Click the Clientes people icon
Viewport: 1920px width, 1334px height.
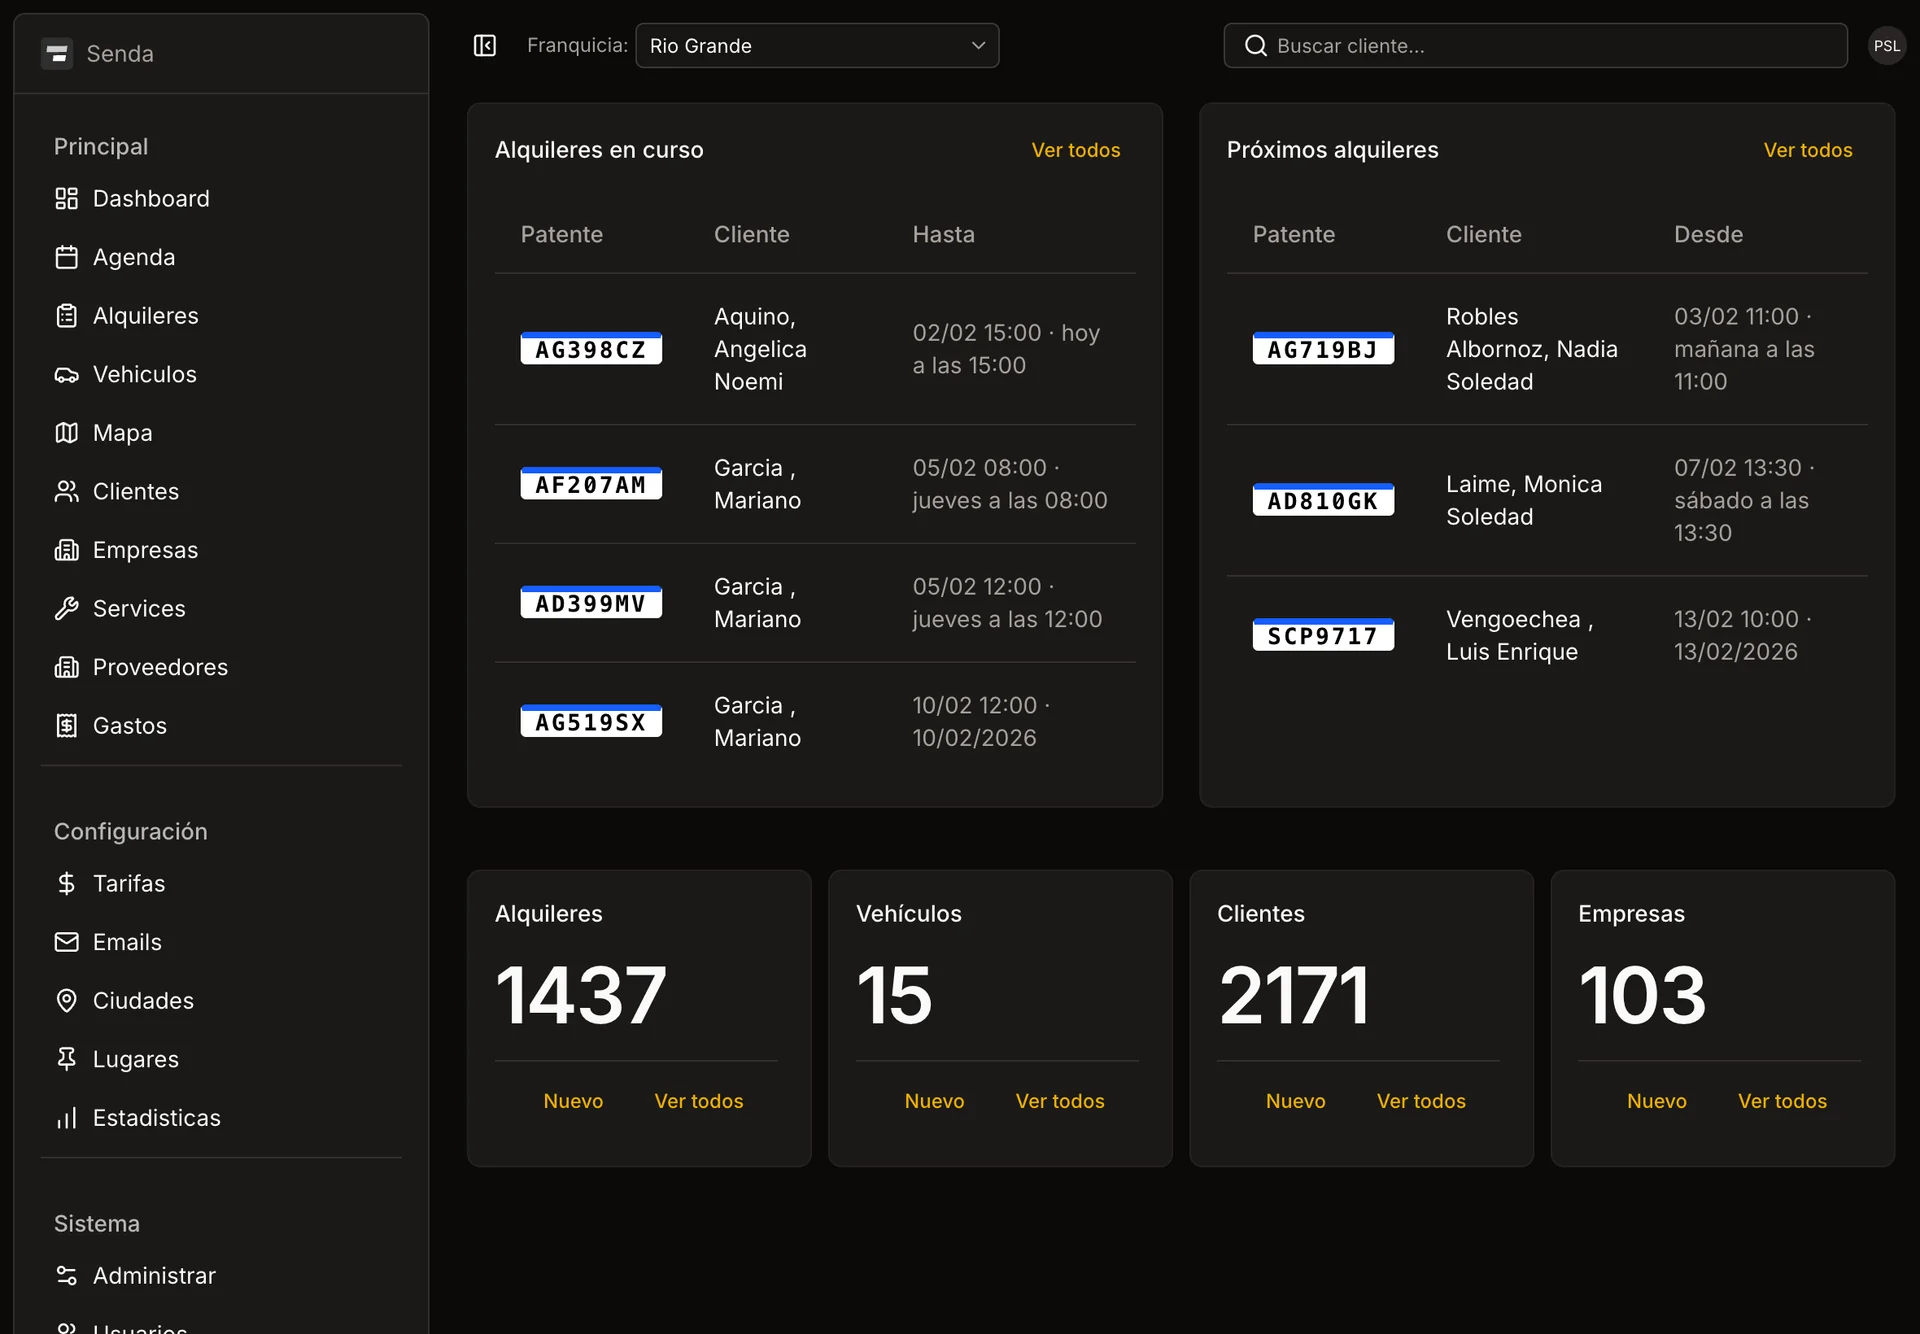[67, 491]
